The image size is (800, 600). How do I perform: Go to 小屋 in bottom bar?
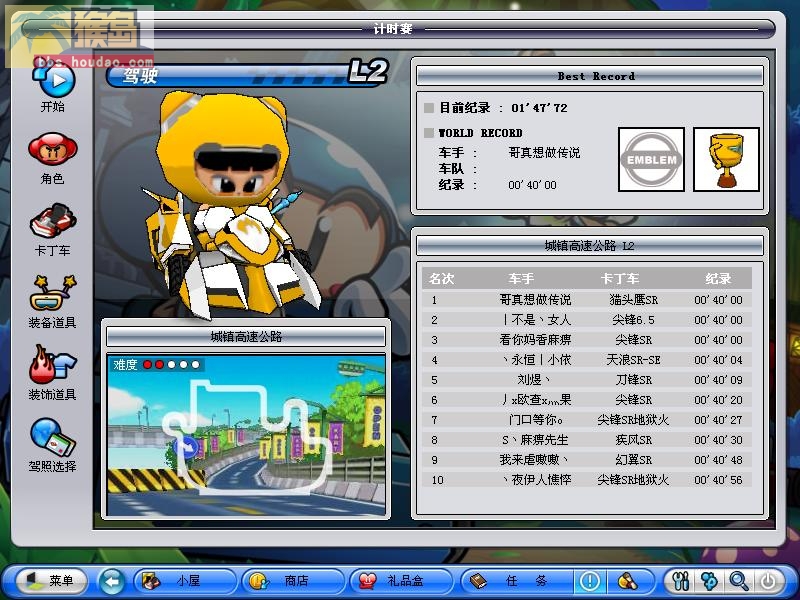pos(185,581)
